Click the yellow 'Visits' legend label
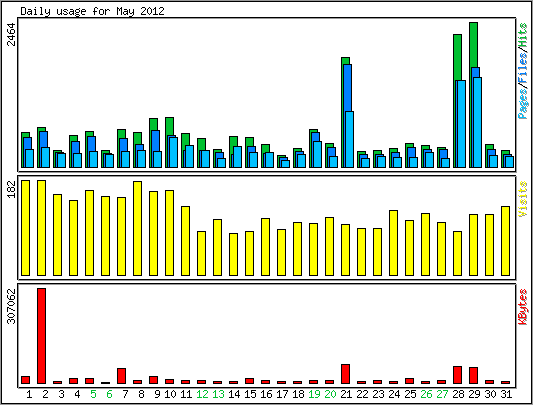 (523, 199)
